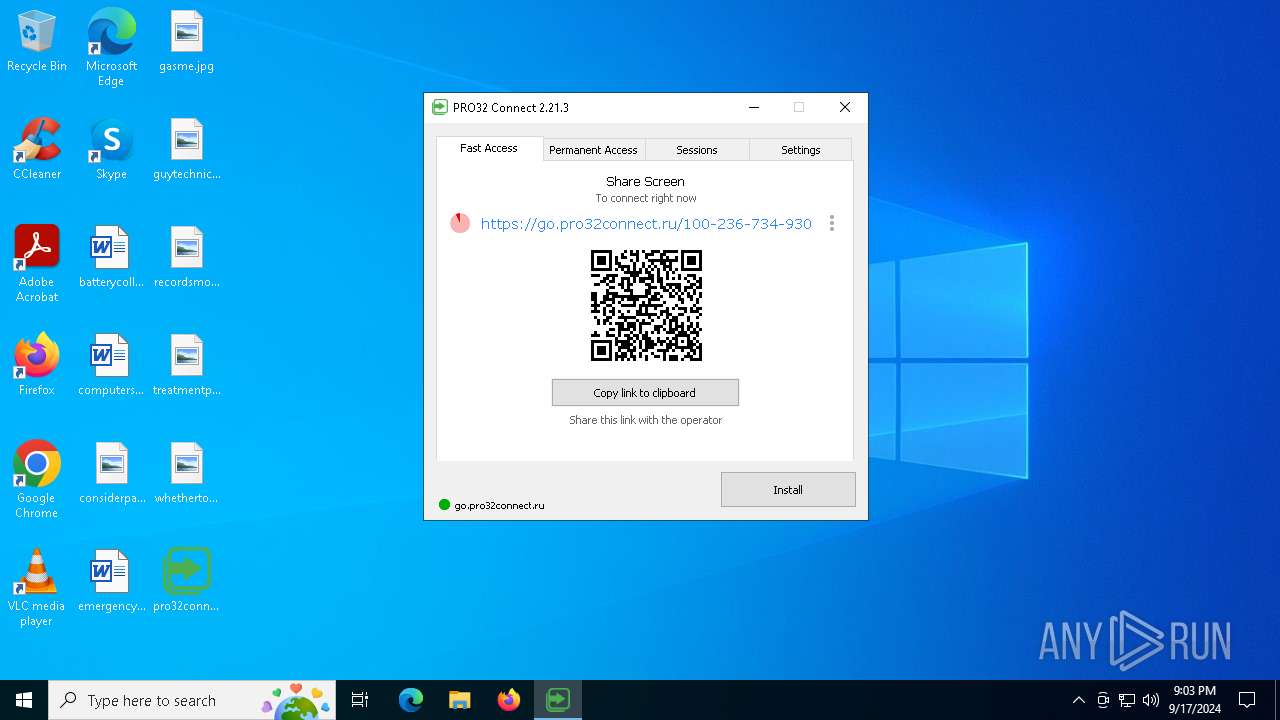
Task: Switch to the Fast Access tab
Action: point(489,148)
